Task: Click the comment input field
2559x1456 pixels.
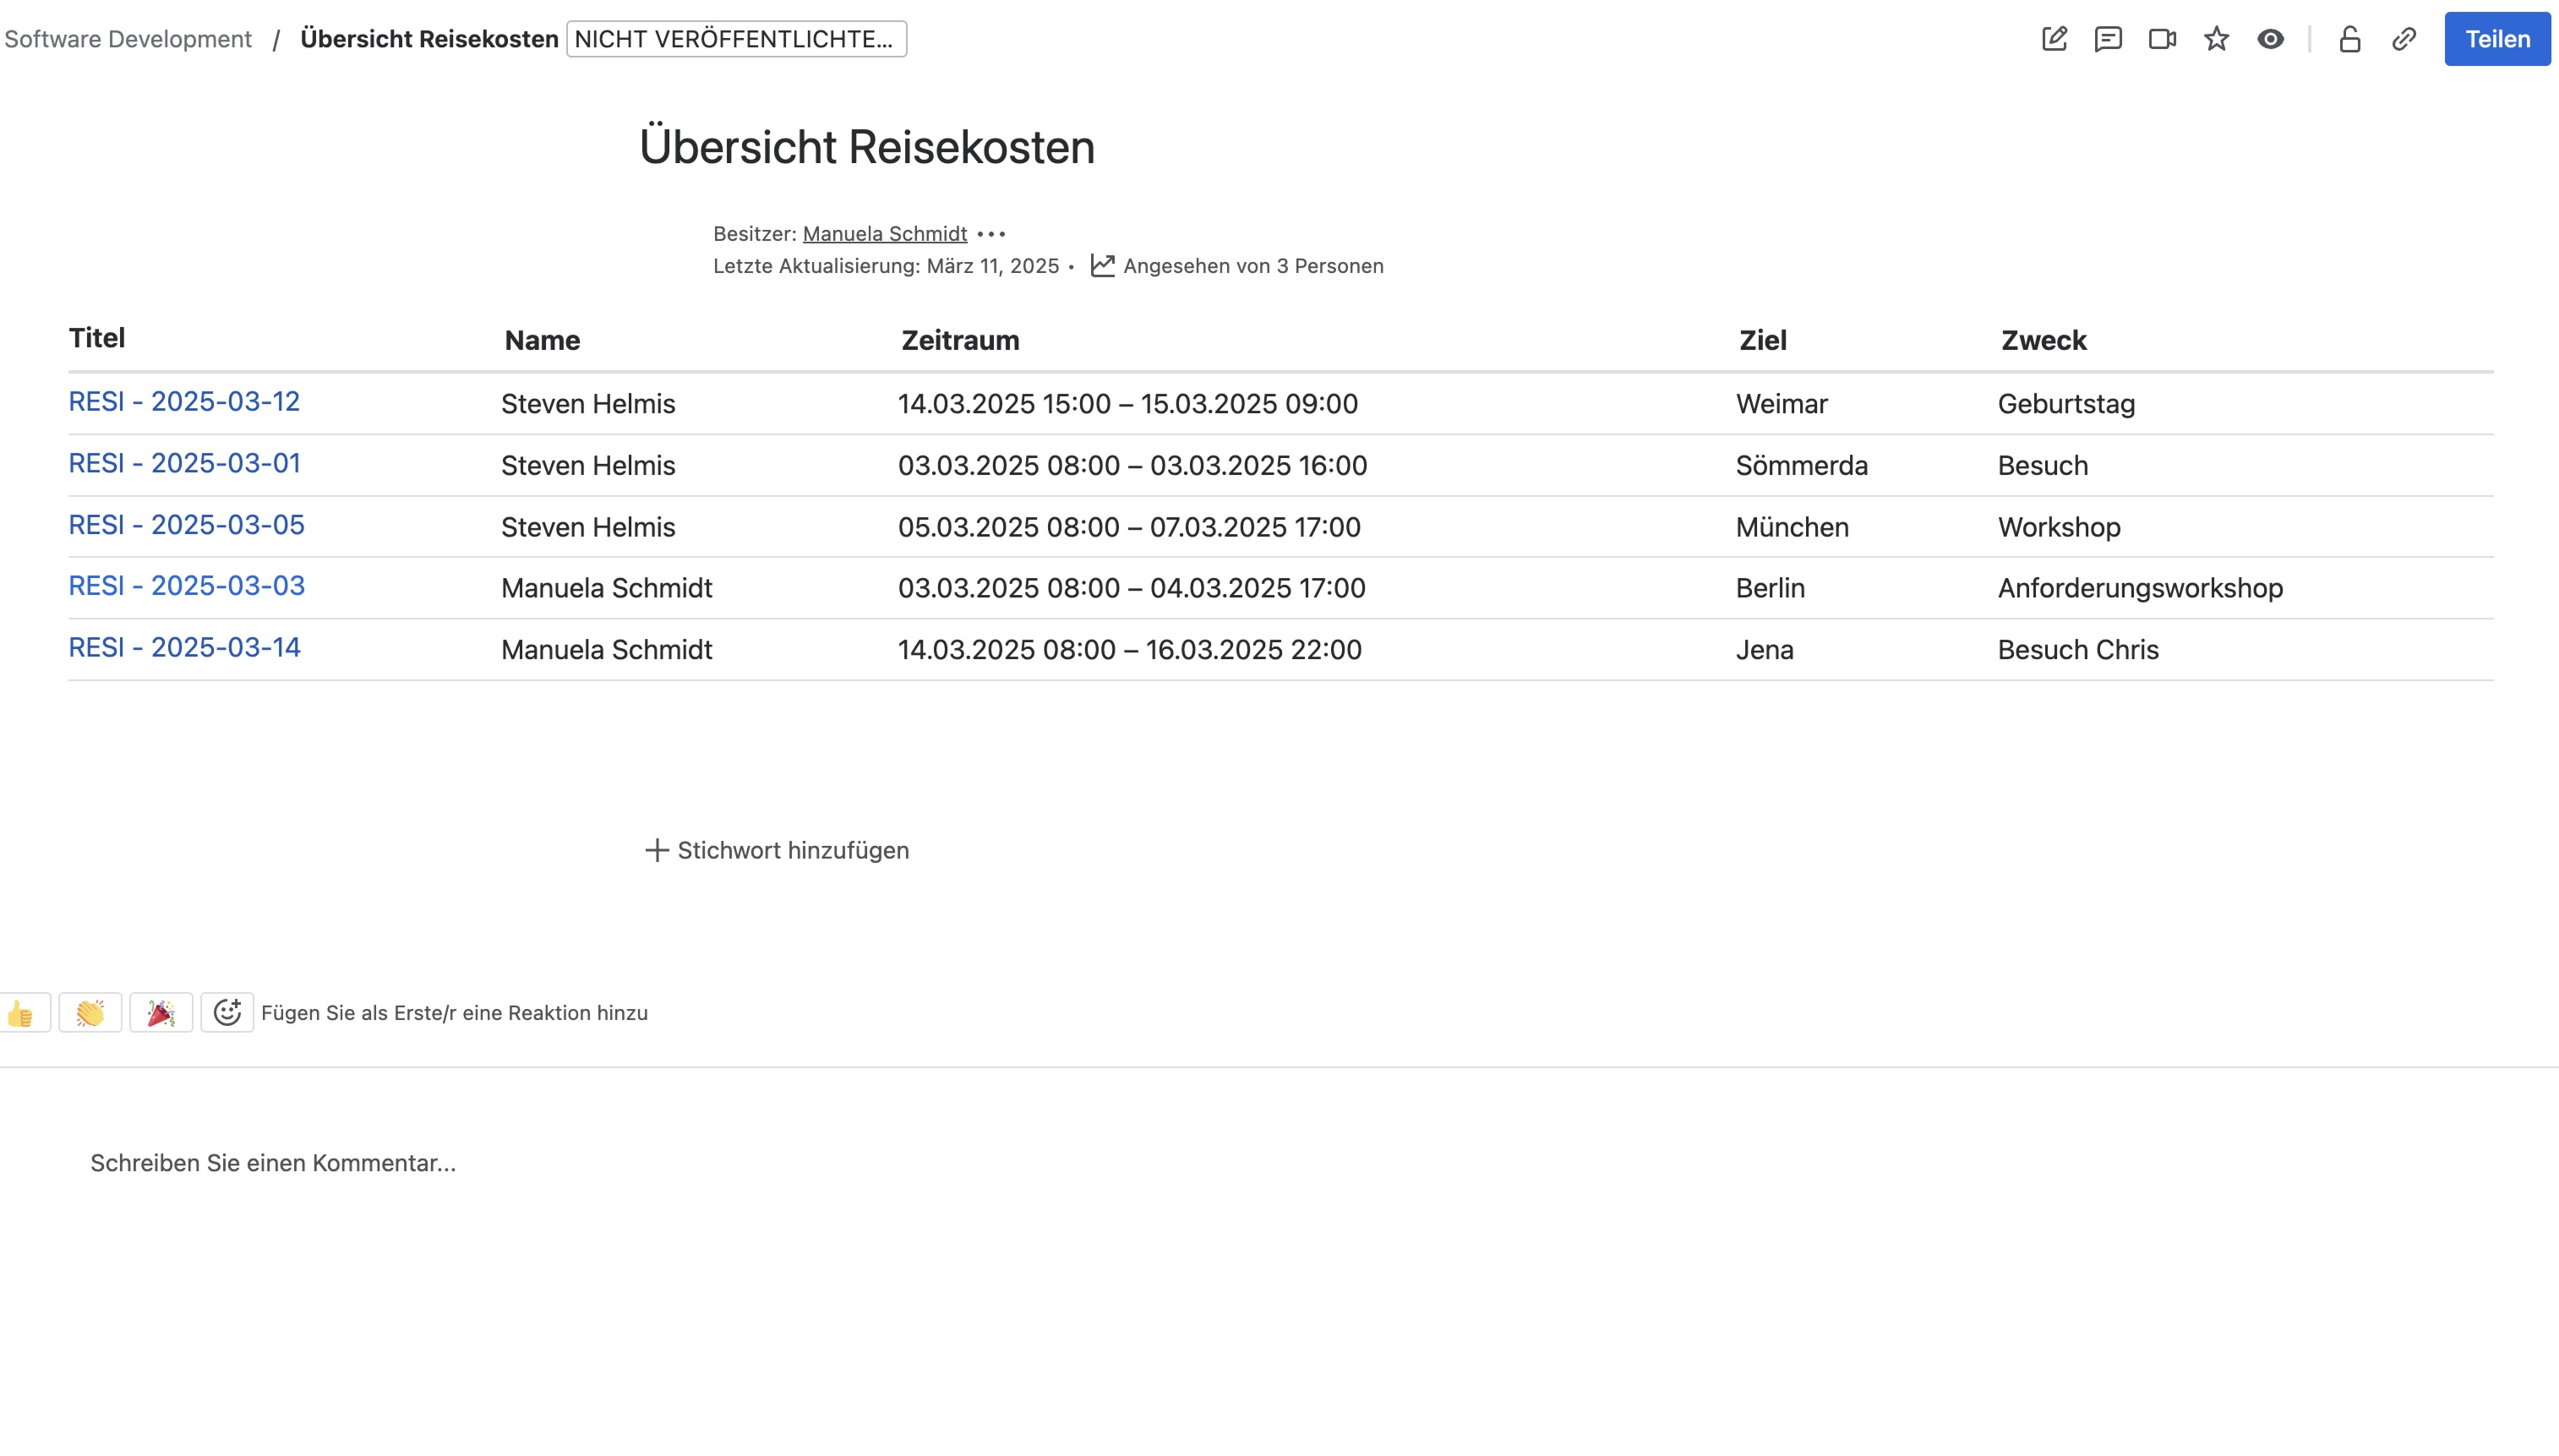Action: point(273,1163)
